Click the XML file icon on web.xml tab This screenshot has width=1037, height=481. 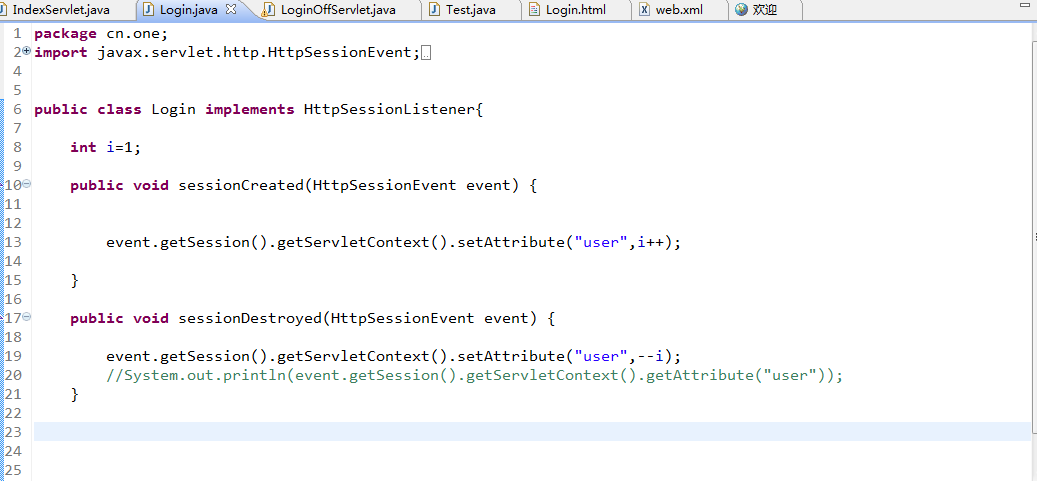644,10
